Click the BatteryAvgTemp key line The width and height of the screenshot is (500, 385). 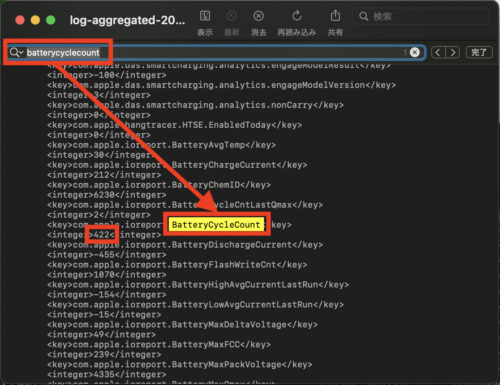(162, 145)
